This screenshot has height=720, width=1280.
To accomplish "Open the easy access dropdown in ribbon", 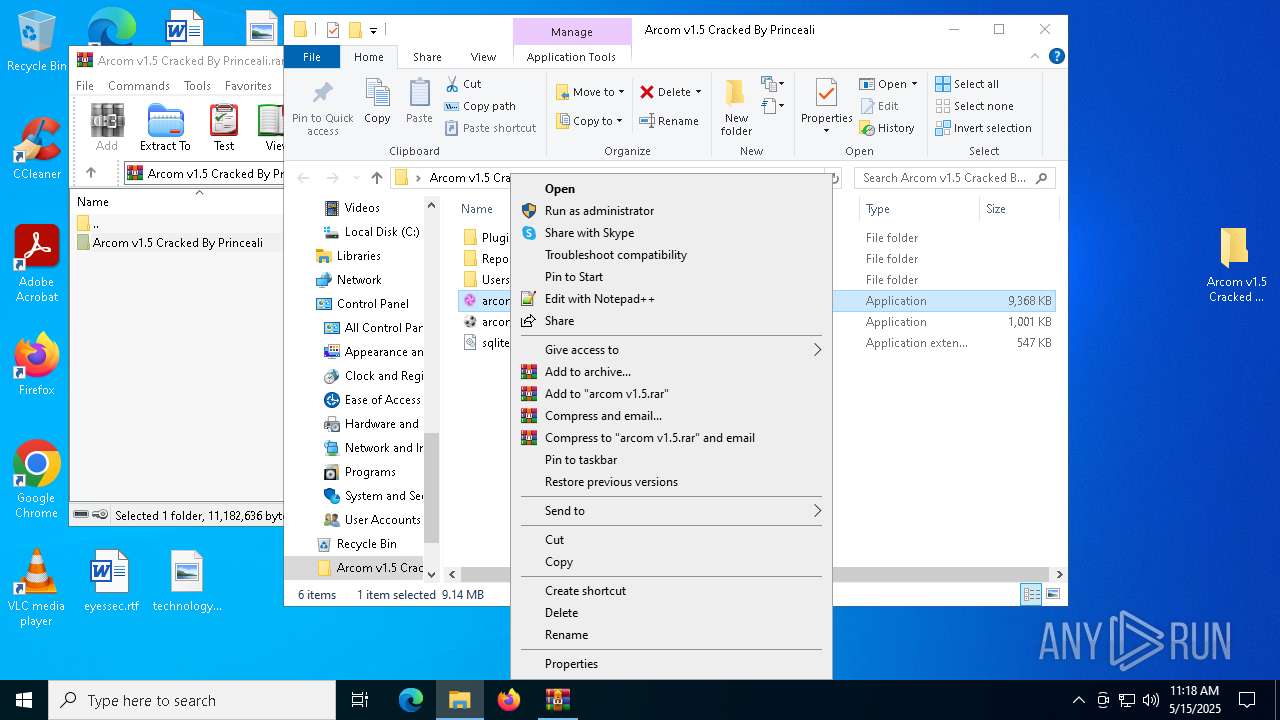I will click(x=772, y=105).
